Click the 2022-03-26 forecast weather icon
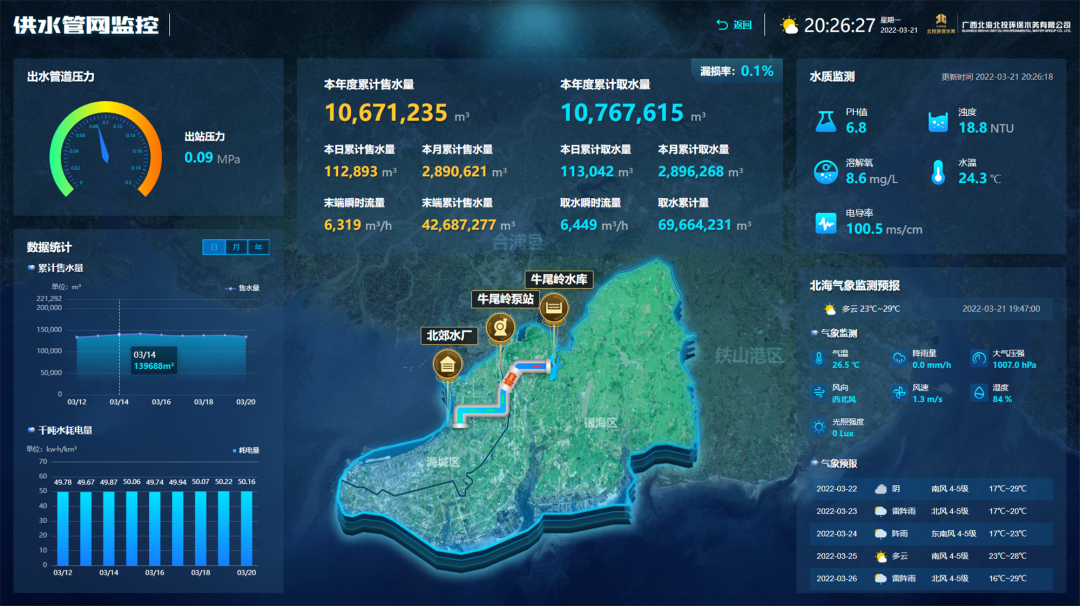 click(x=880, y=578)
